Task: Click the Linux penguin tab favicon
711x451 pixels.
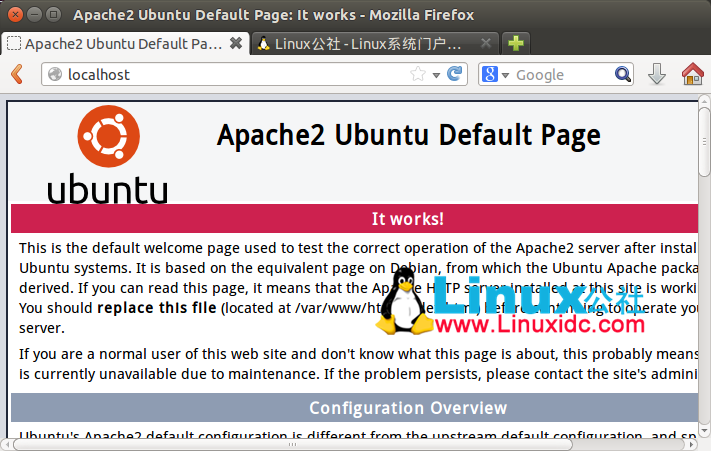Action: 263,44
